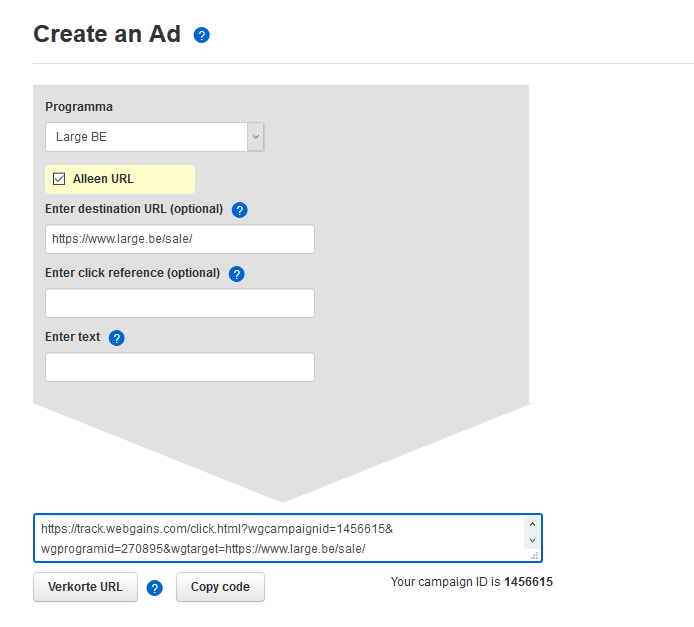The height and width of the screenshot is (627, 694).
Task: Click help icon beside Enter text label
Action: 116,338
